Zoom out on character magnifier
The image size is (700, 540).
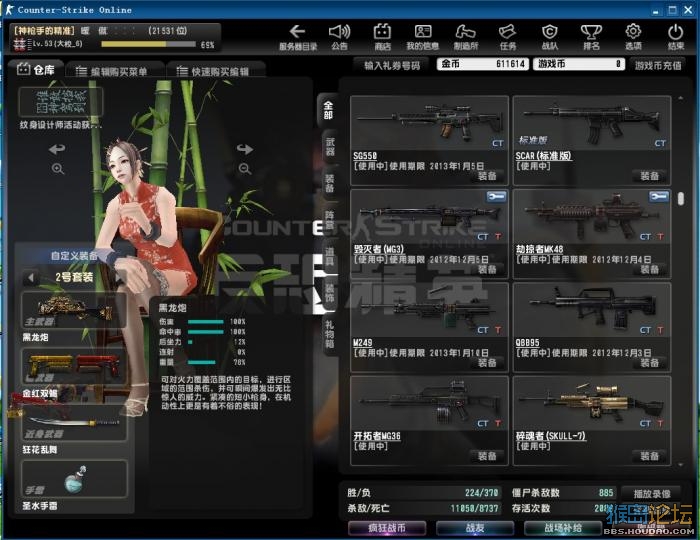(x=244, y=169)
